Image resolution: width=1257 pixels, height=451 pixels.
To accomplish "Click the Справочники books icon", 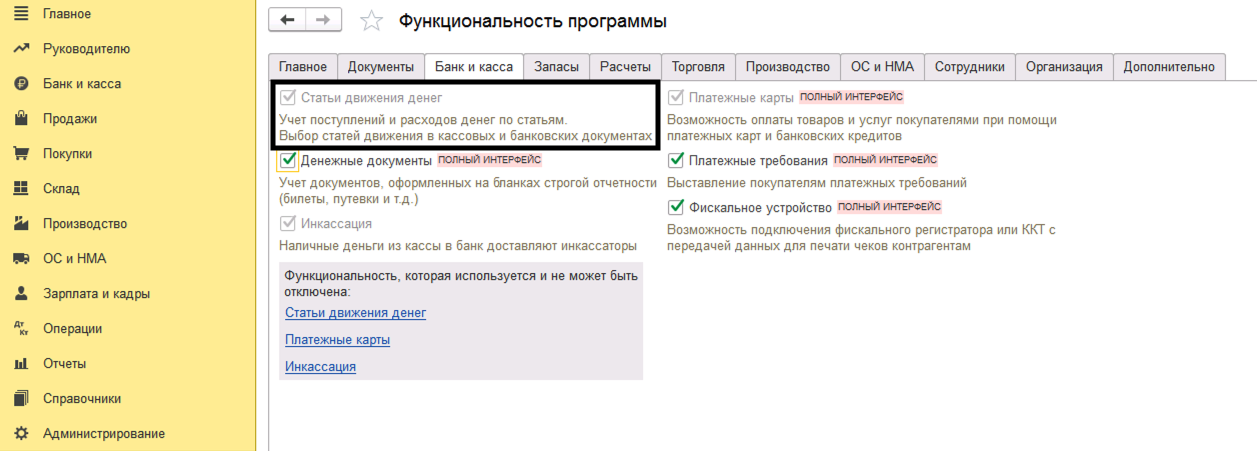I will tap(20, 399).
